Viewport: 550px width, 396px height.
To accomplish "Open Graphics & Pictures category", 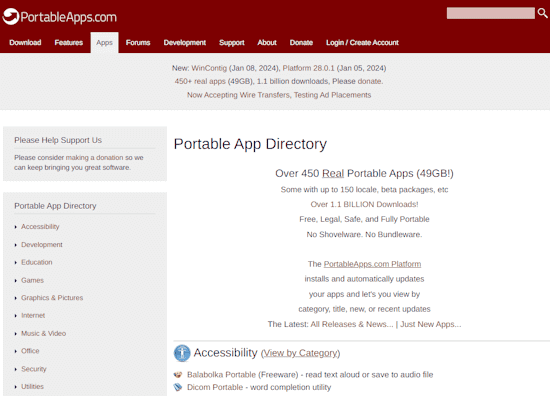I will 52,298.
